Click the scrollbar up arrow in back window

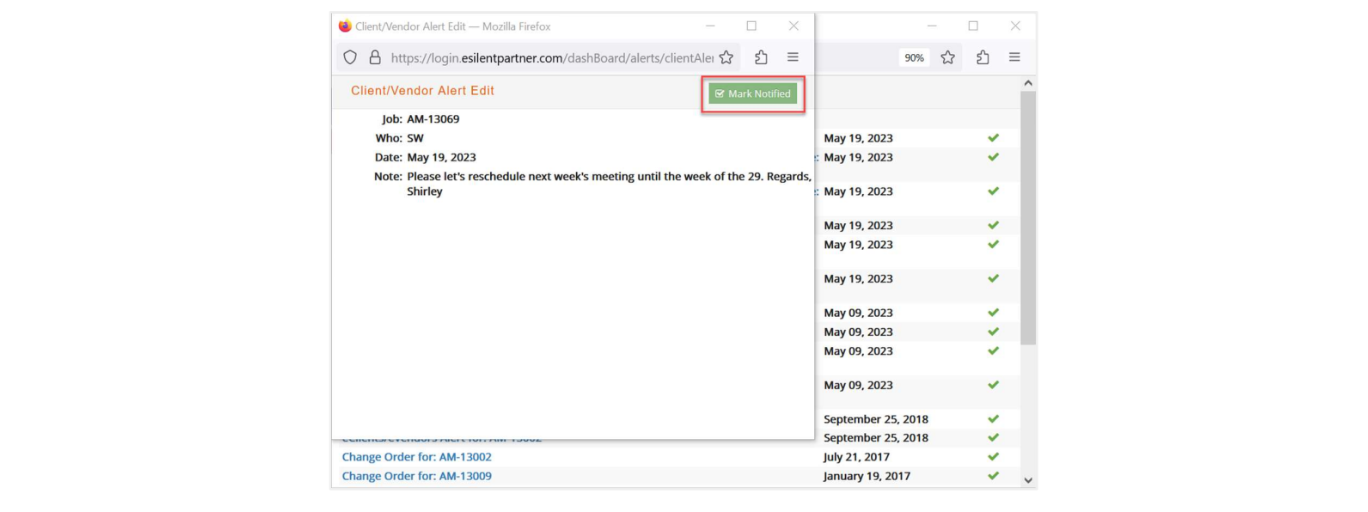[x=1028, y=83]
